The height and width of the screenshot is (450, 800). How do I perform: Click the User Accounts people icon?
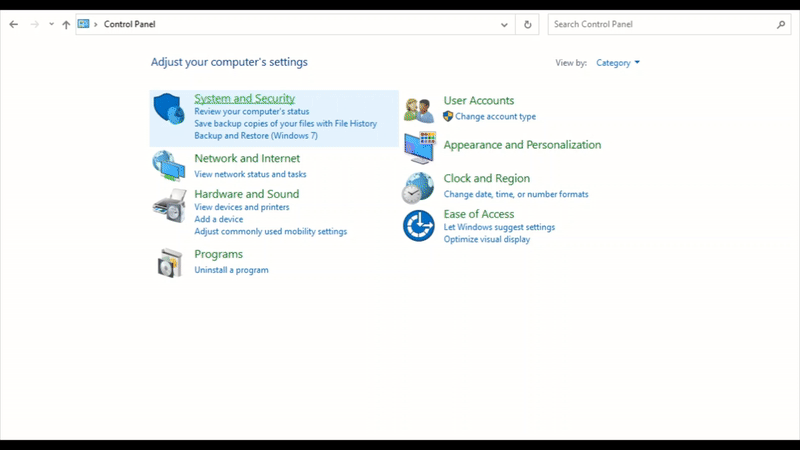pyautogui.click(x=419, y=110)
